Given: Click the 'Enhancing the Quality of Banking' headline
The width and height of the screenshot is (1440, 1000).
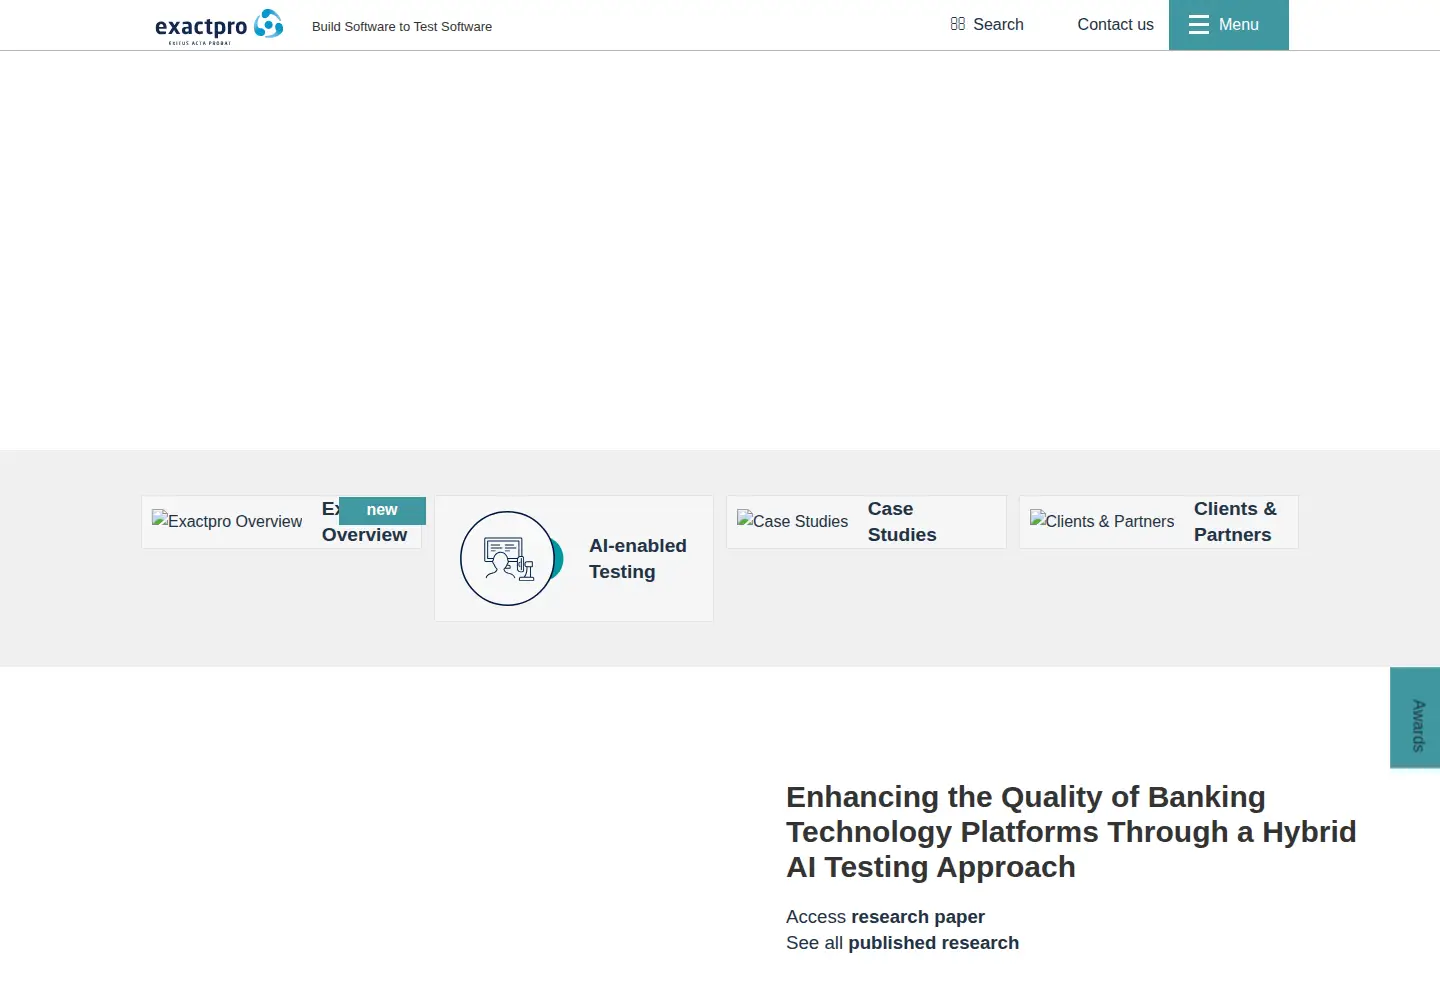Looking at the screenshot, I should pyautogui.click(x=1071, y=832).
